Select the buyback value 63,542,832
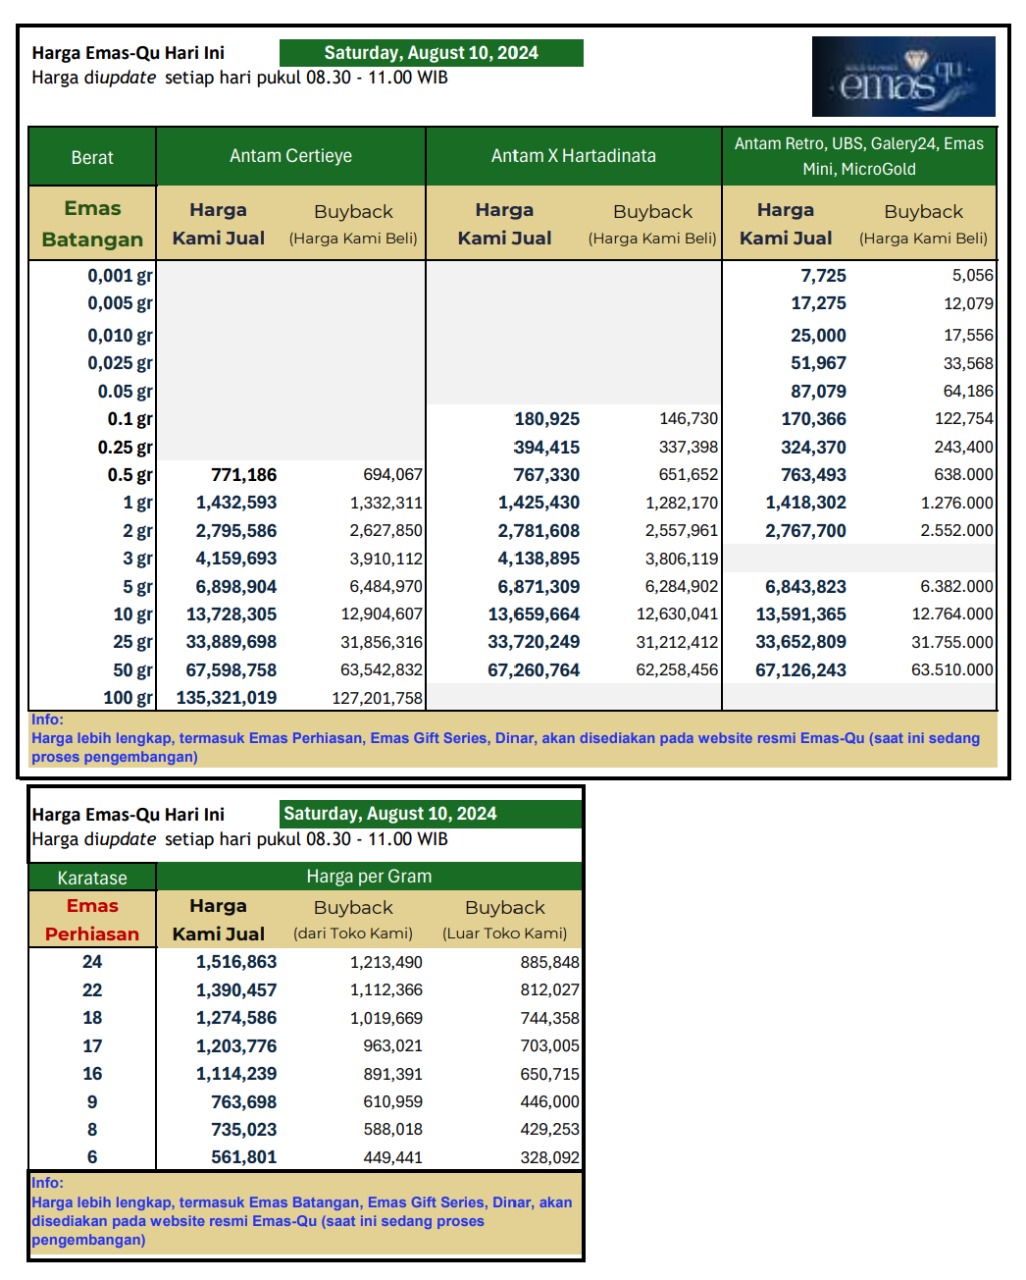Screen dimensions: 1026x1280 tap(382, 670)
